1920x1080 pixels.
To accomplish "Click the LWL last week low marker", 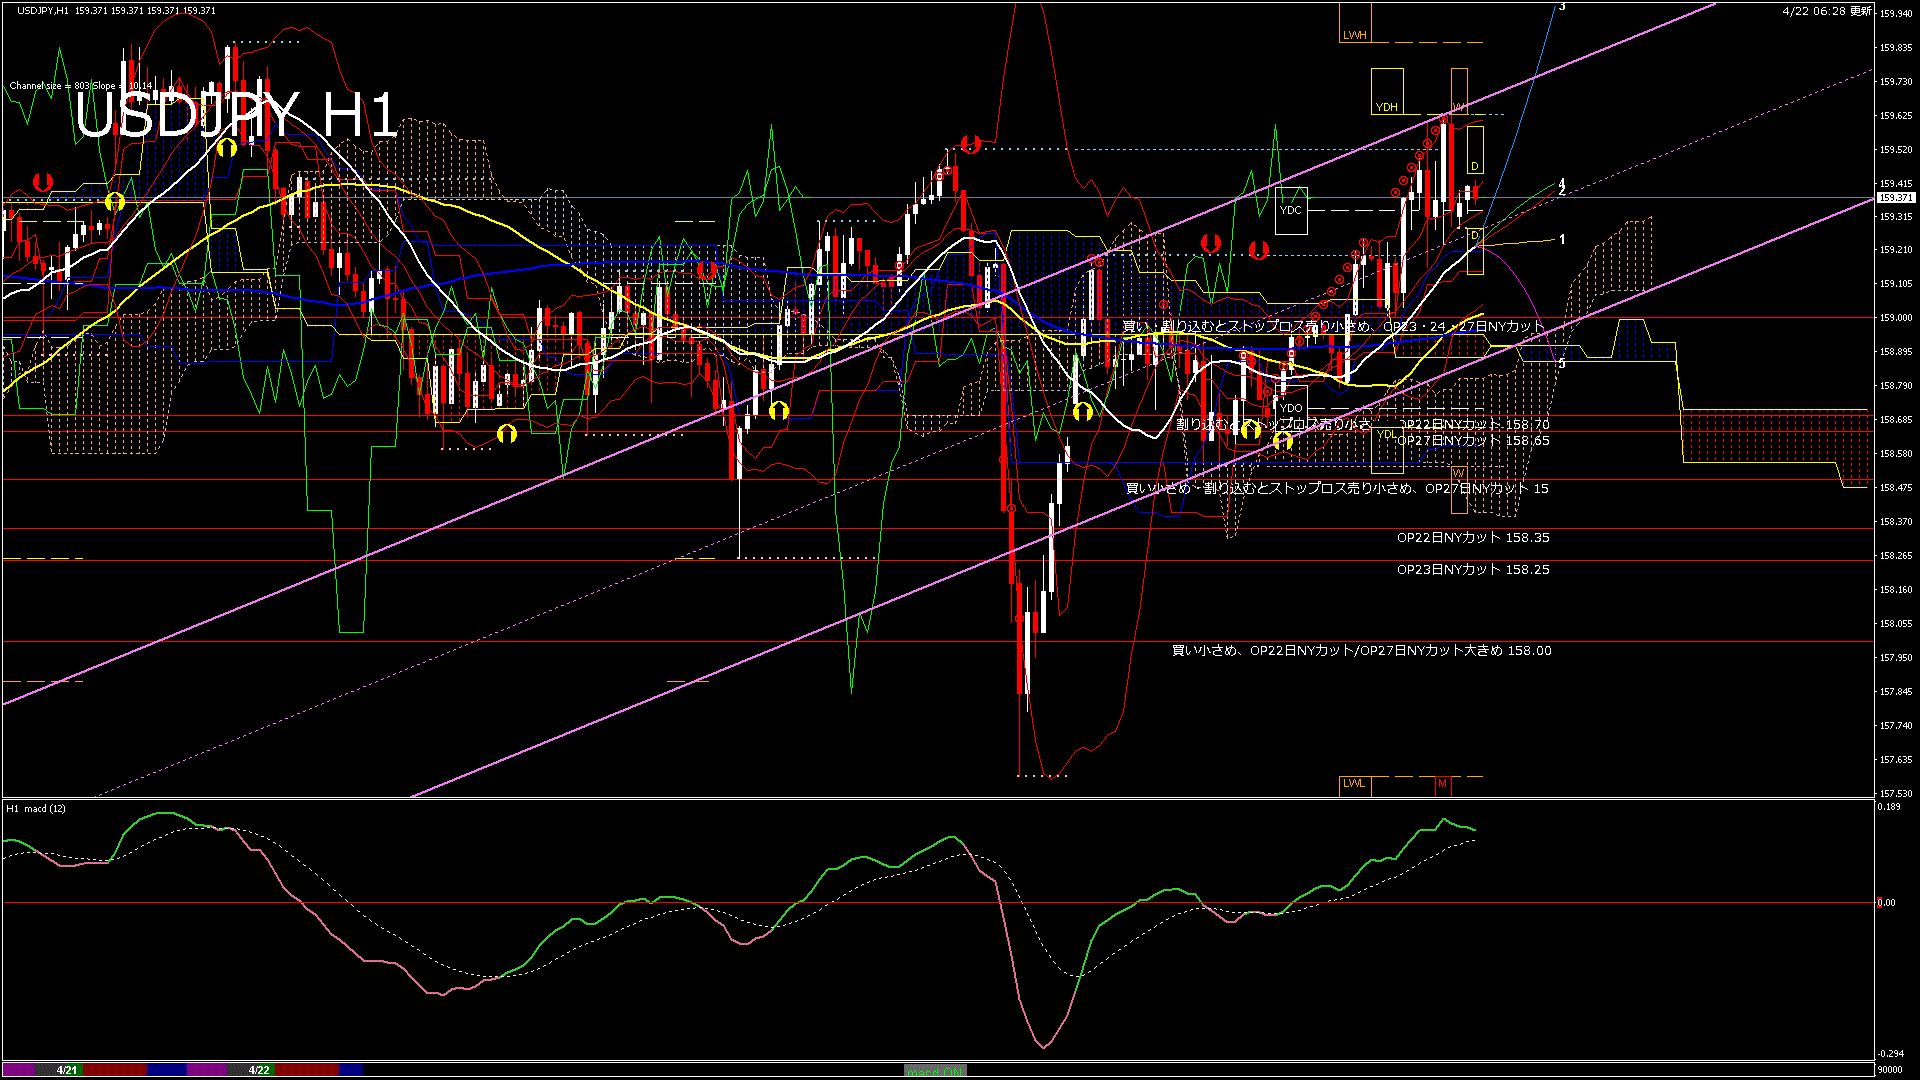I will point(1354,783).
